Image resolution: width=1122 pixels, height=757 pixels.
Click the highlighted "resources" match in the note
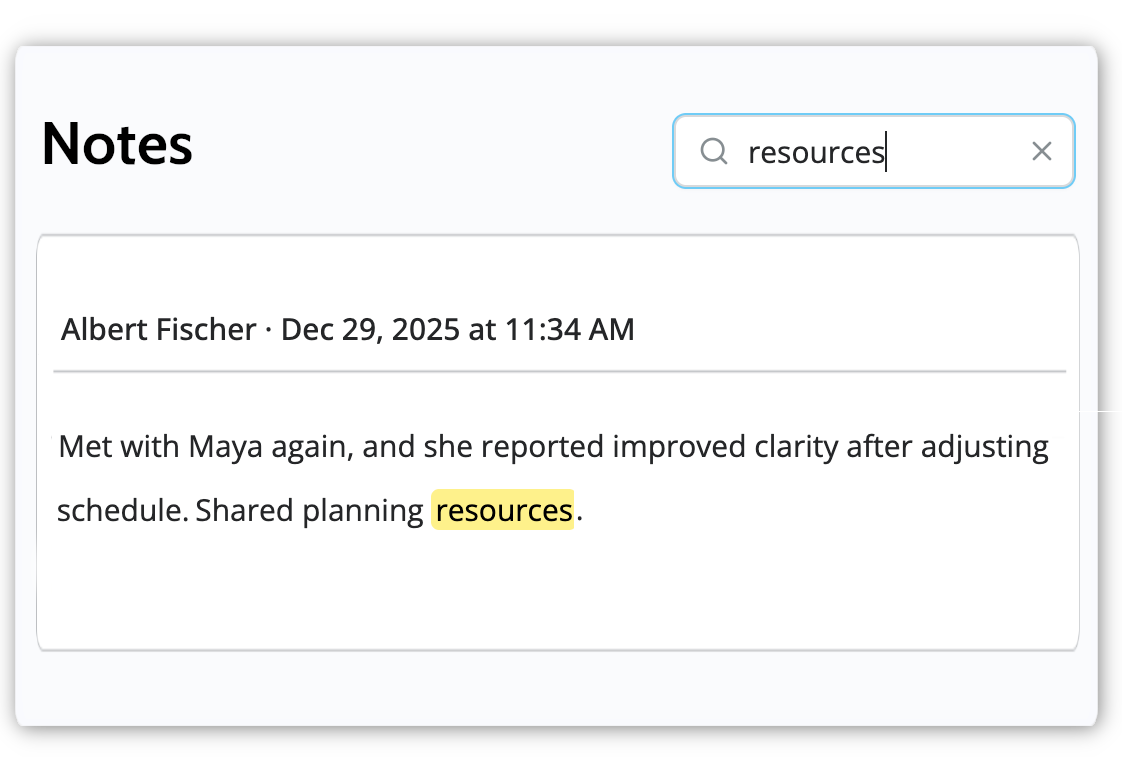click(x=503, y=510)
